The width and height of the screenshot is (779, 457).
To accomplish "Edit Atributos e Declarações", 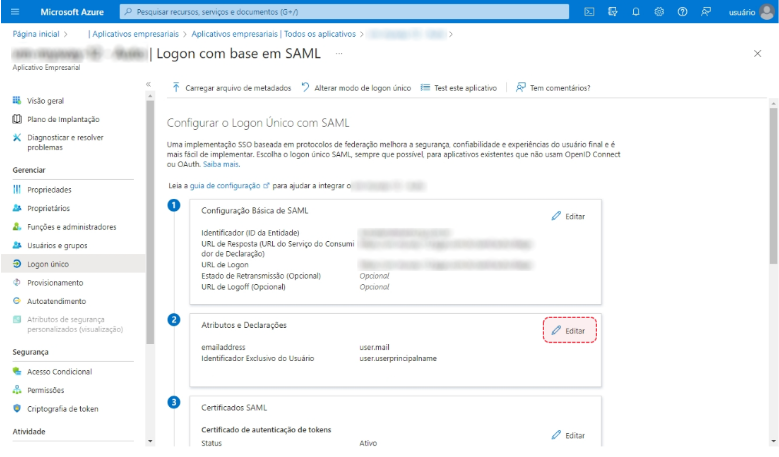I will coord(569,330).
